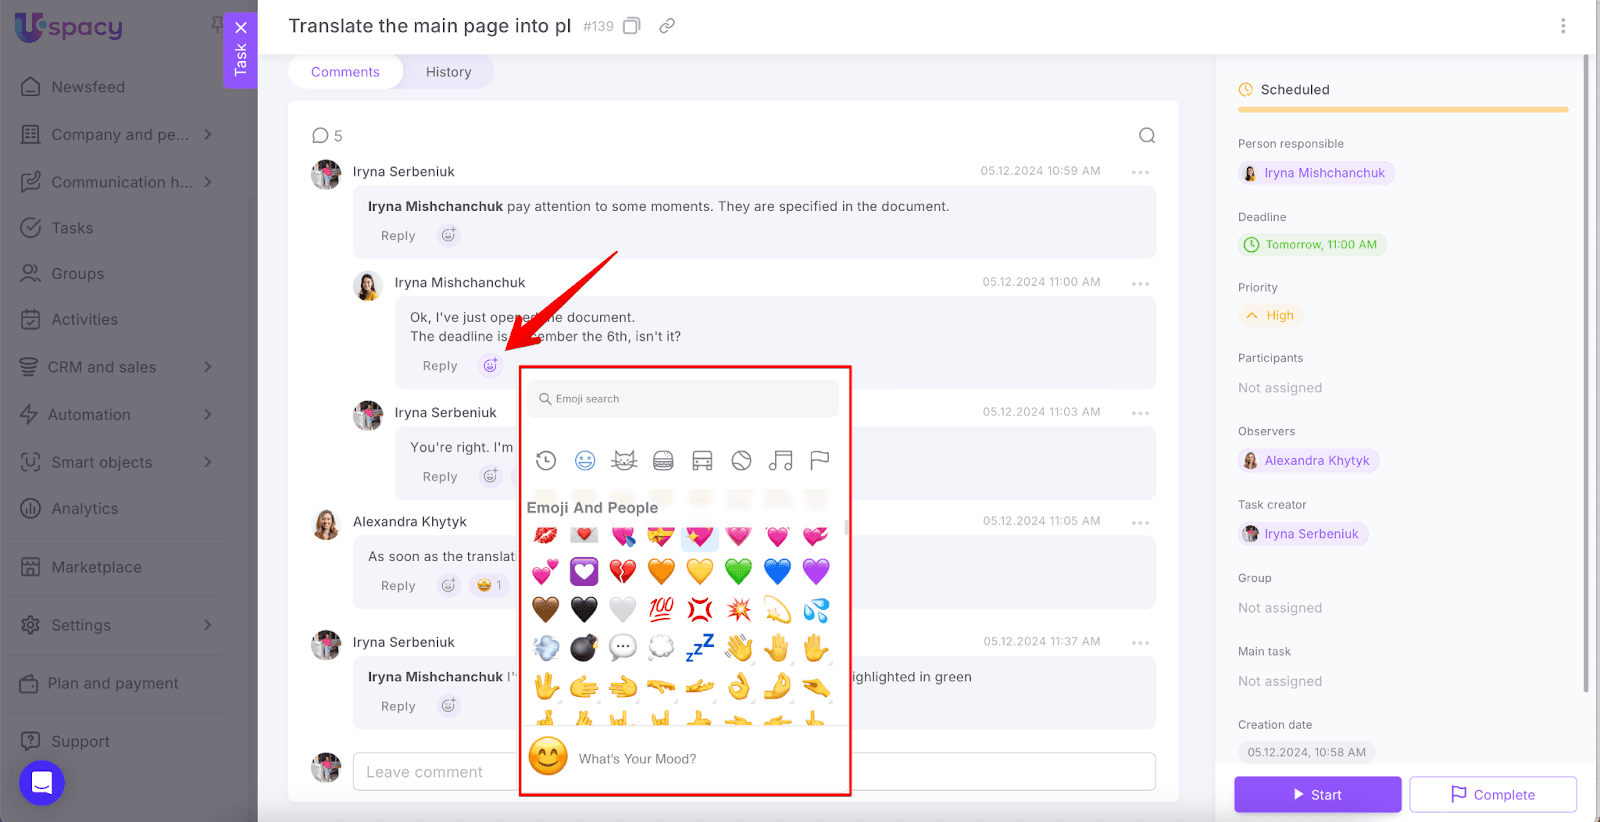1600x822 pixels.
Task: Switch to the History tab
Action: [x=448, y=72]
